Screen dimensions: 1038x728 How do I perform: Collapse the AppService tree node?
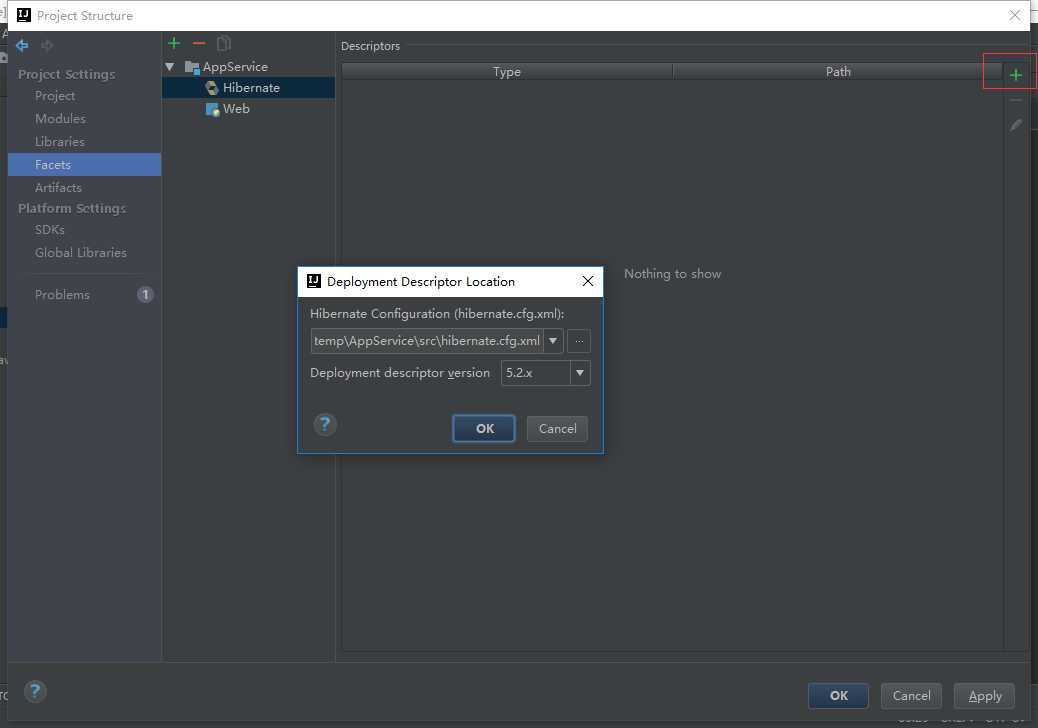click(170, 67)
